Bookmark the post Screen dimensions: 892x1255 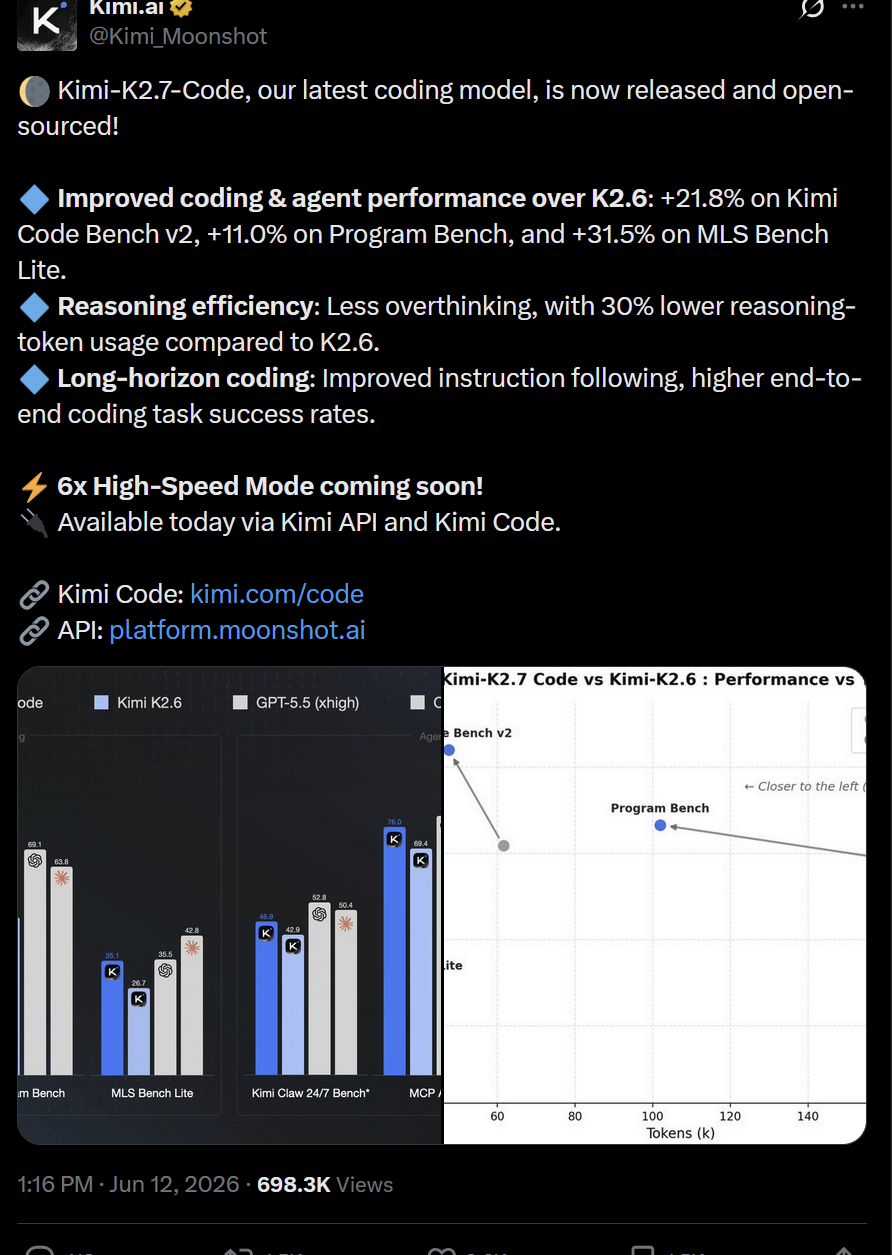(x=645, y=1250)
